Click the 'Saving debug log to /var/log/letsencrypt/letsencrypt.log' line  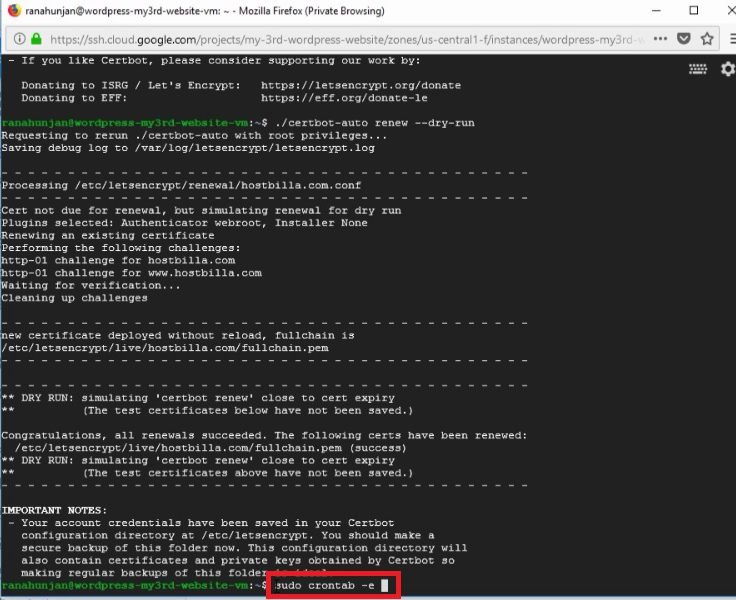[188, 148]
